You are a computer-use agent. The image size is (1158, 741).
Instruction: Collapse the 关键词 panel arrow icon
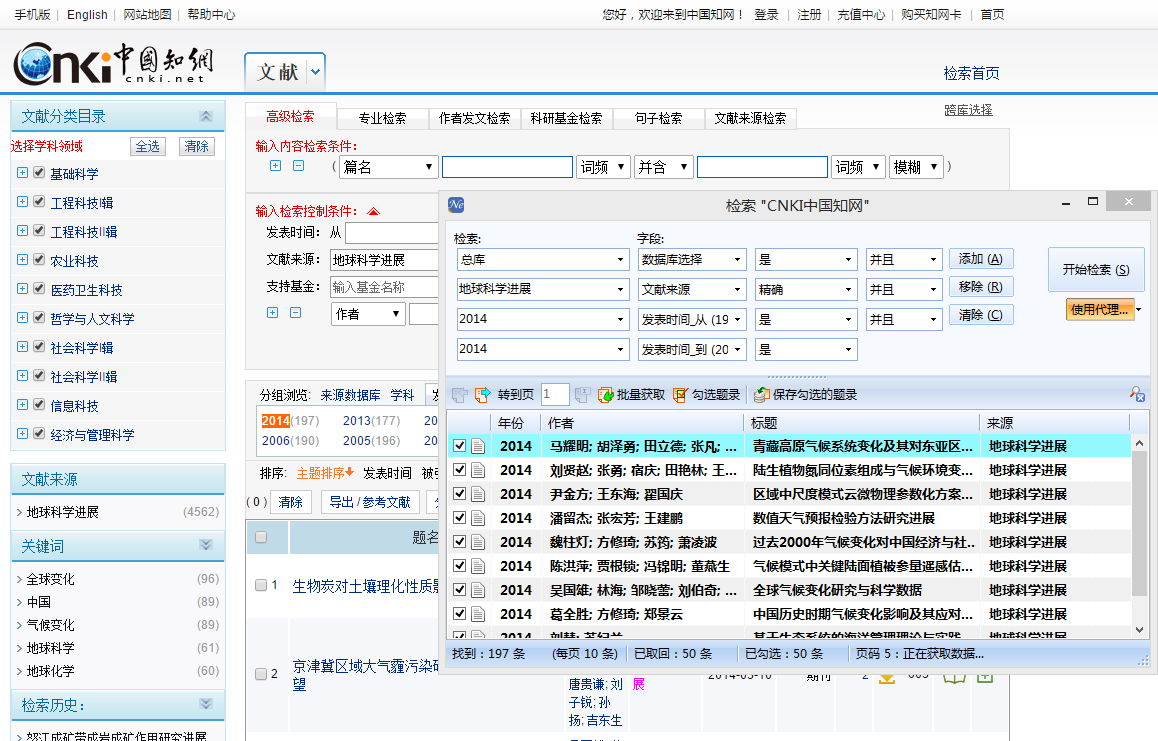pyautogui.click(x=206, y=545)
